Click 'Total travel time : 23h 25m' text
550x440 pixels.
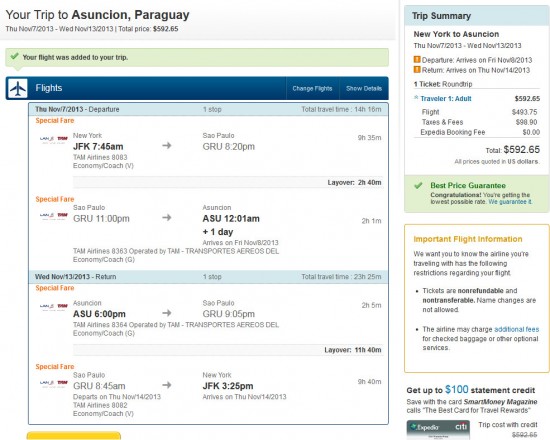coord(341,276)
